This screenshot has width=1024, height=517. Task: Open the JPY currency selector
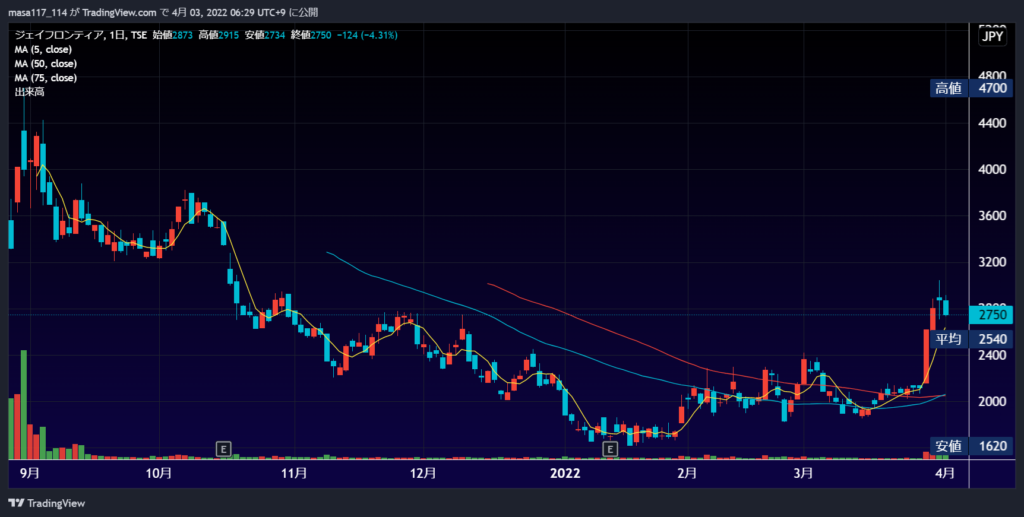[x=992, y=37]
